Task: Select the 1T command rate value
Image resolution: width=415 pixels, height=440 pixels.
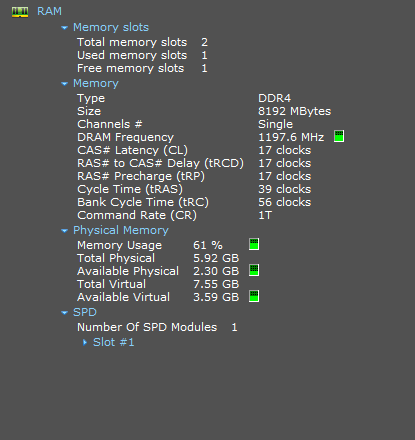Action: pyautogui.click(x=265, y=215)
